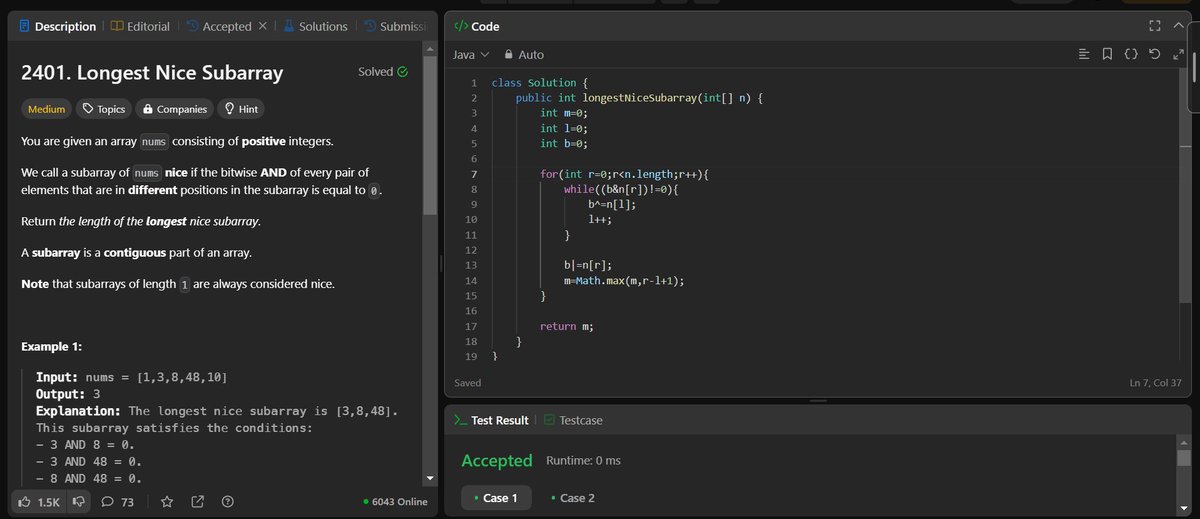
Task: Maximize the Code panel to fullscreen
Action: point(1154,26)
